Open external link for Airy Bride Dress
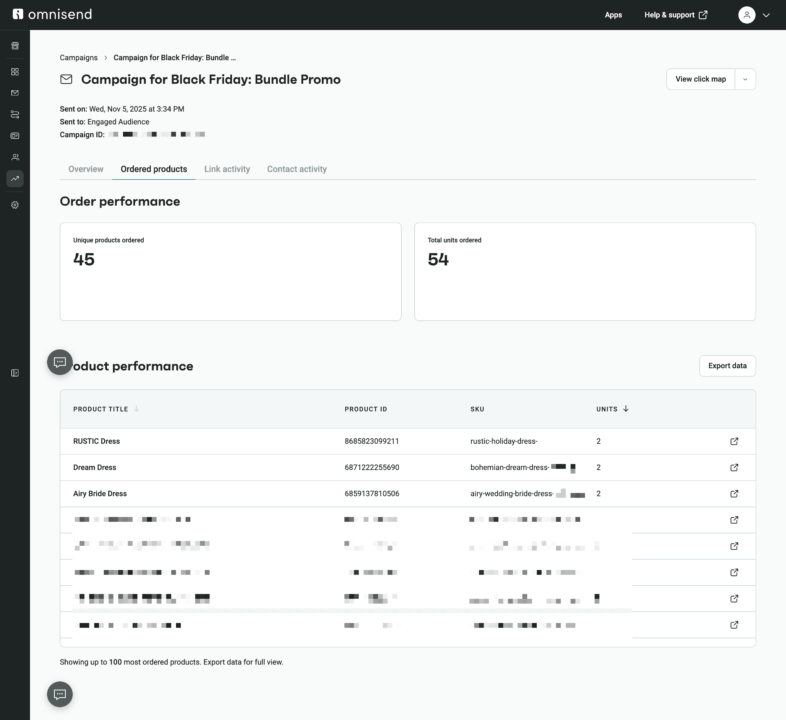786x720 pixels. (x=734, y=494)
